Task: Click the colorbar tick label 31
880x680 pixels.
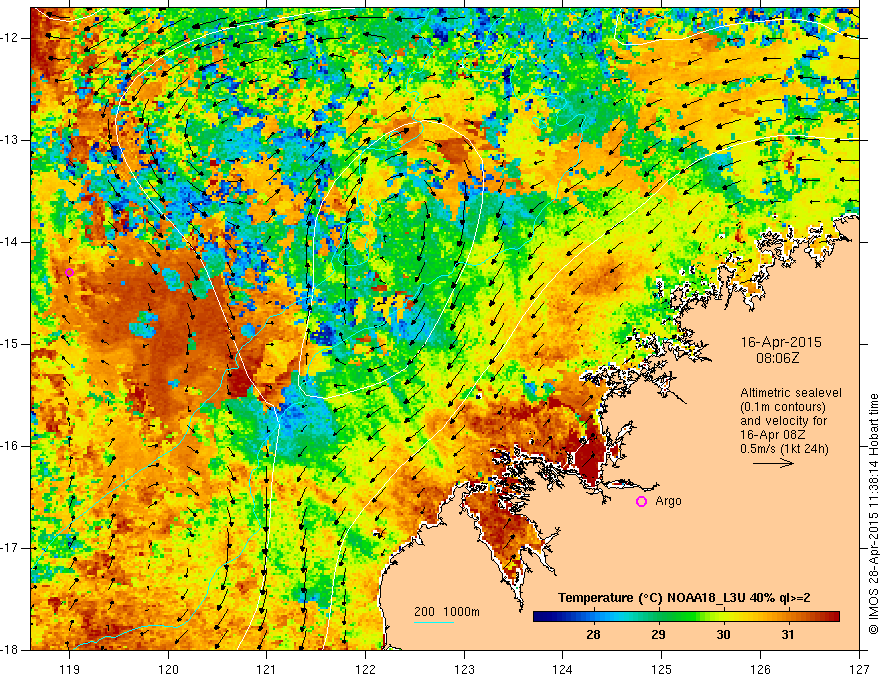Action: coord(788,635)
